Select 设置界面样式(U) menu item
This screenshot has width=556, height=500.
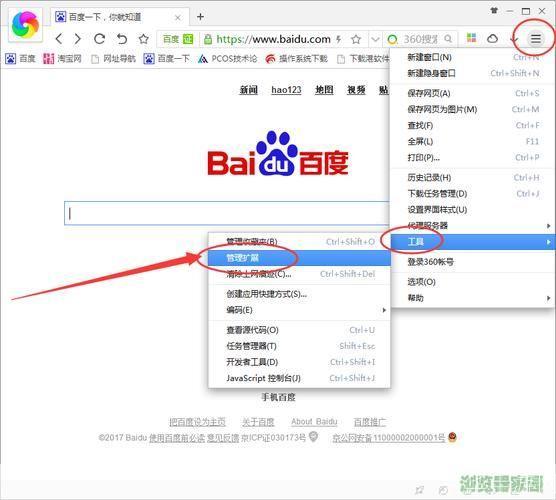click(473, 210)
